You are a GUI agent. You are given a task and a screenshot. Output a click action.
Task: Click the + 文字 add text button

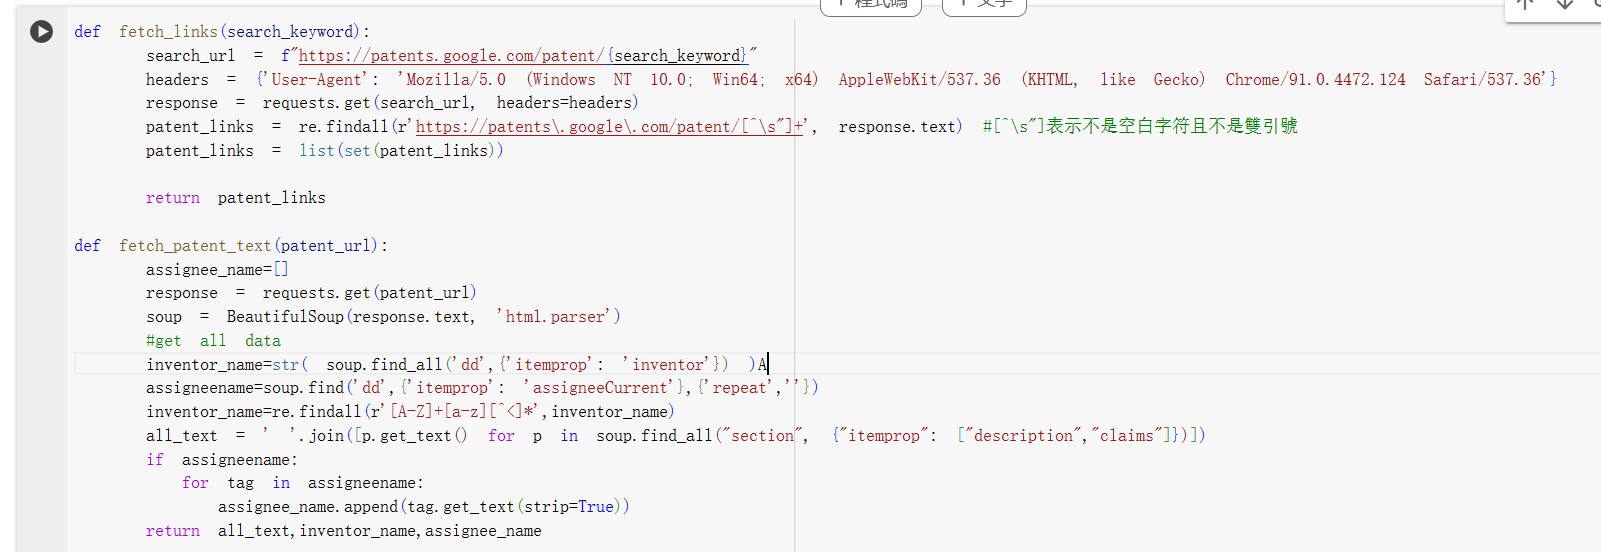pyautogui.click(x=984, y=5)
